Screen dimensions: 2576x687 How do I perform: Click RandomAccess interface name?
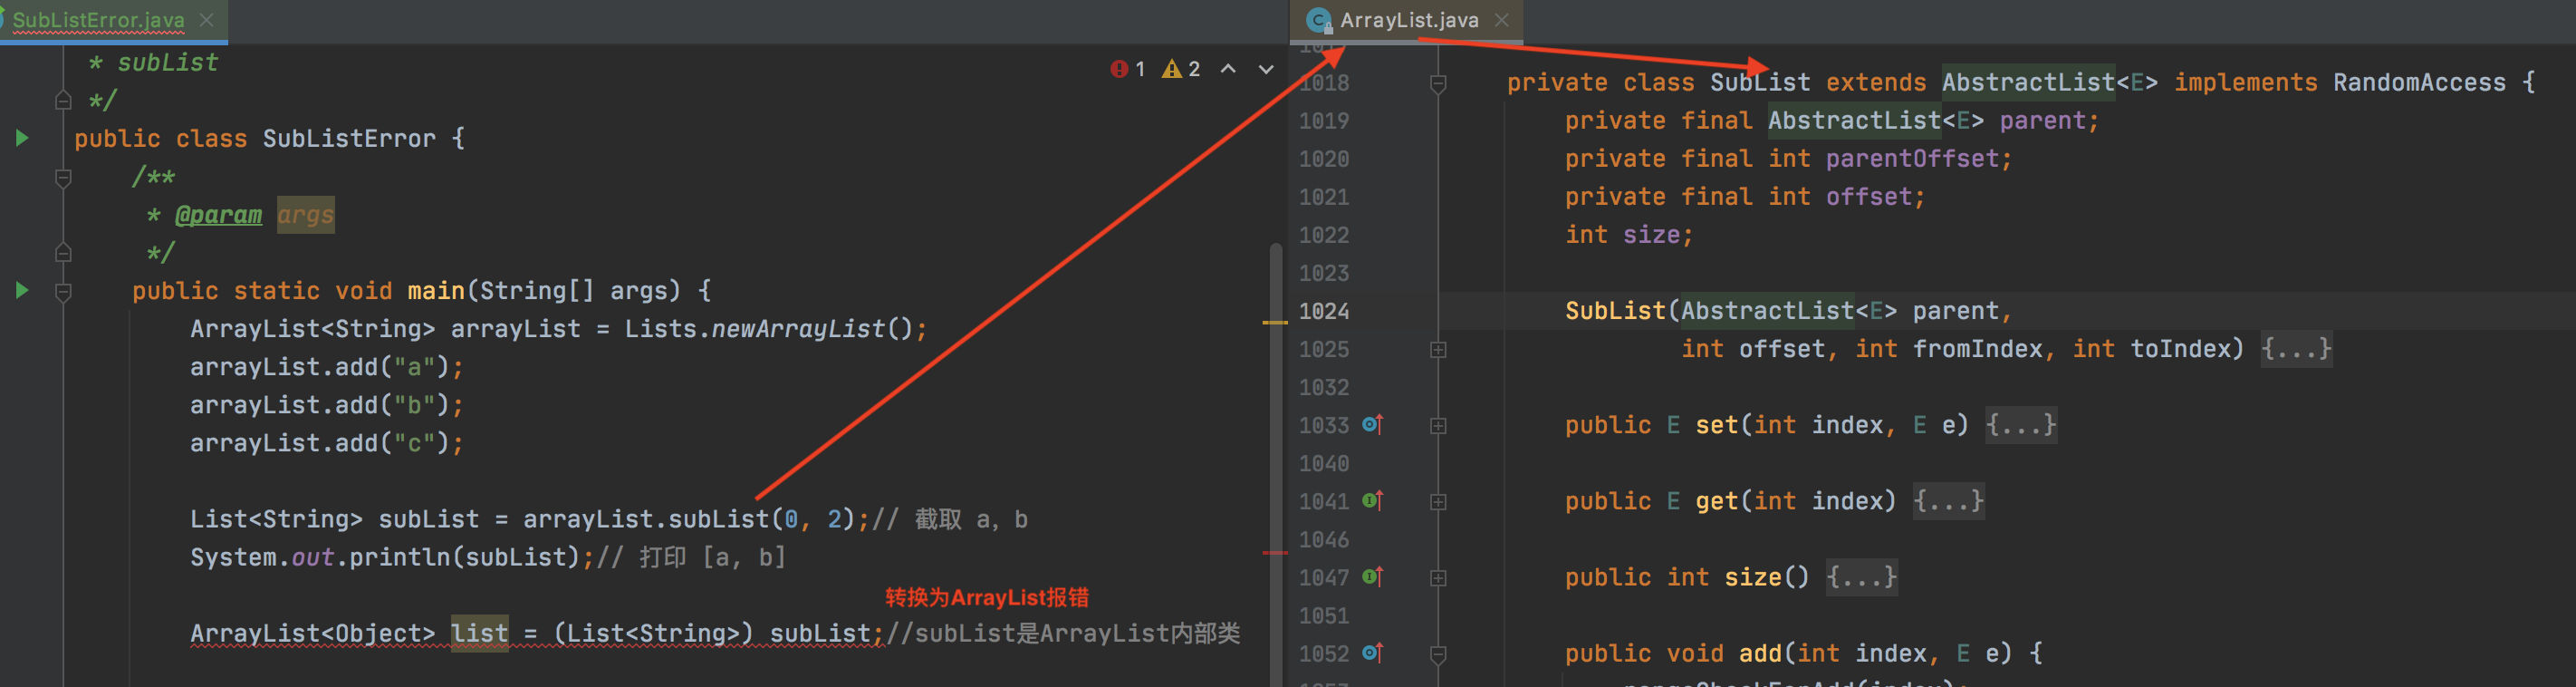tap(2419, 83)
